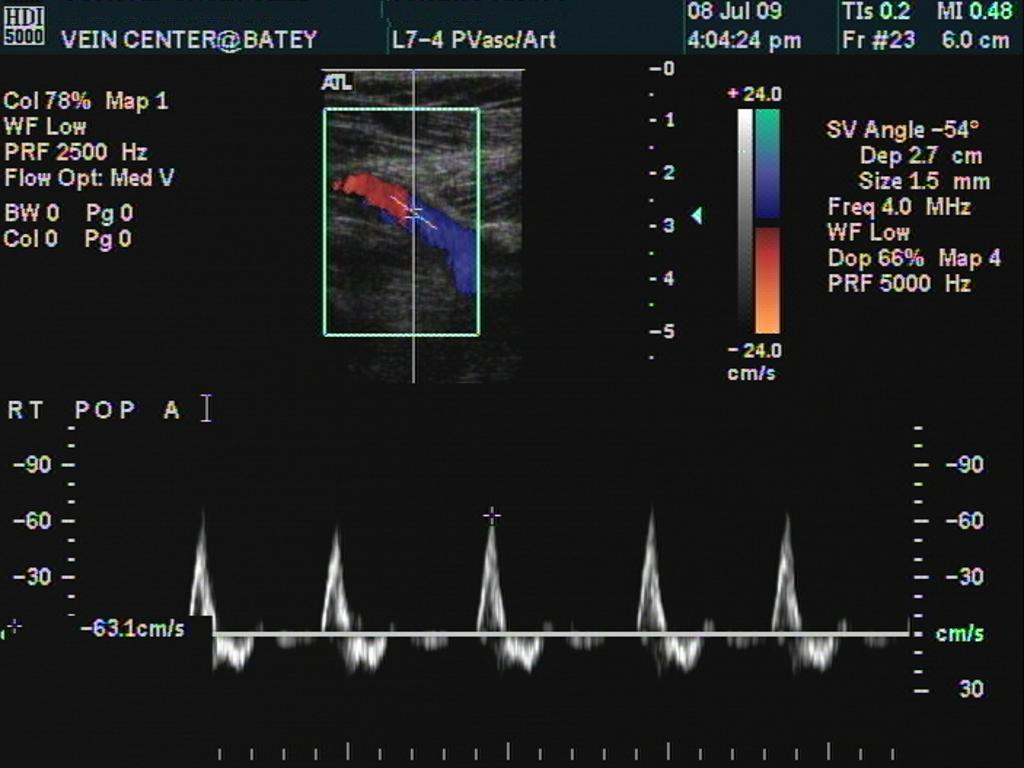Click the red-orange negative flow color bar
Screen dimensions: 1024x768
[x=767, y=280]
